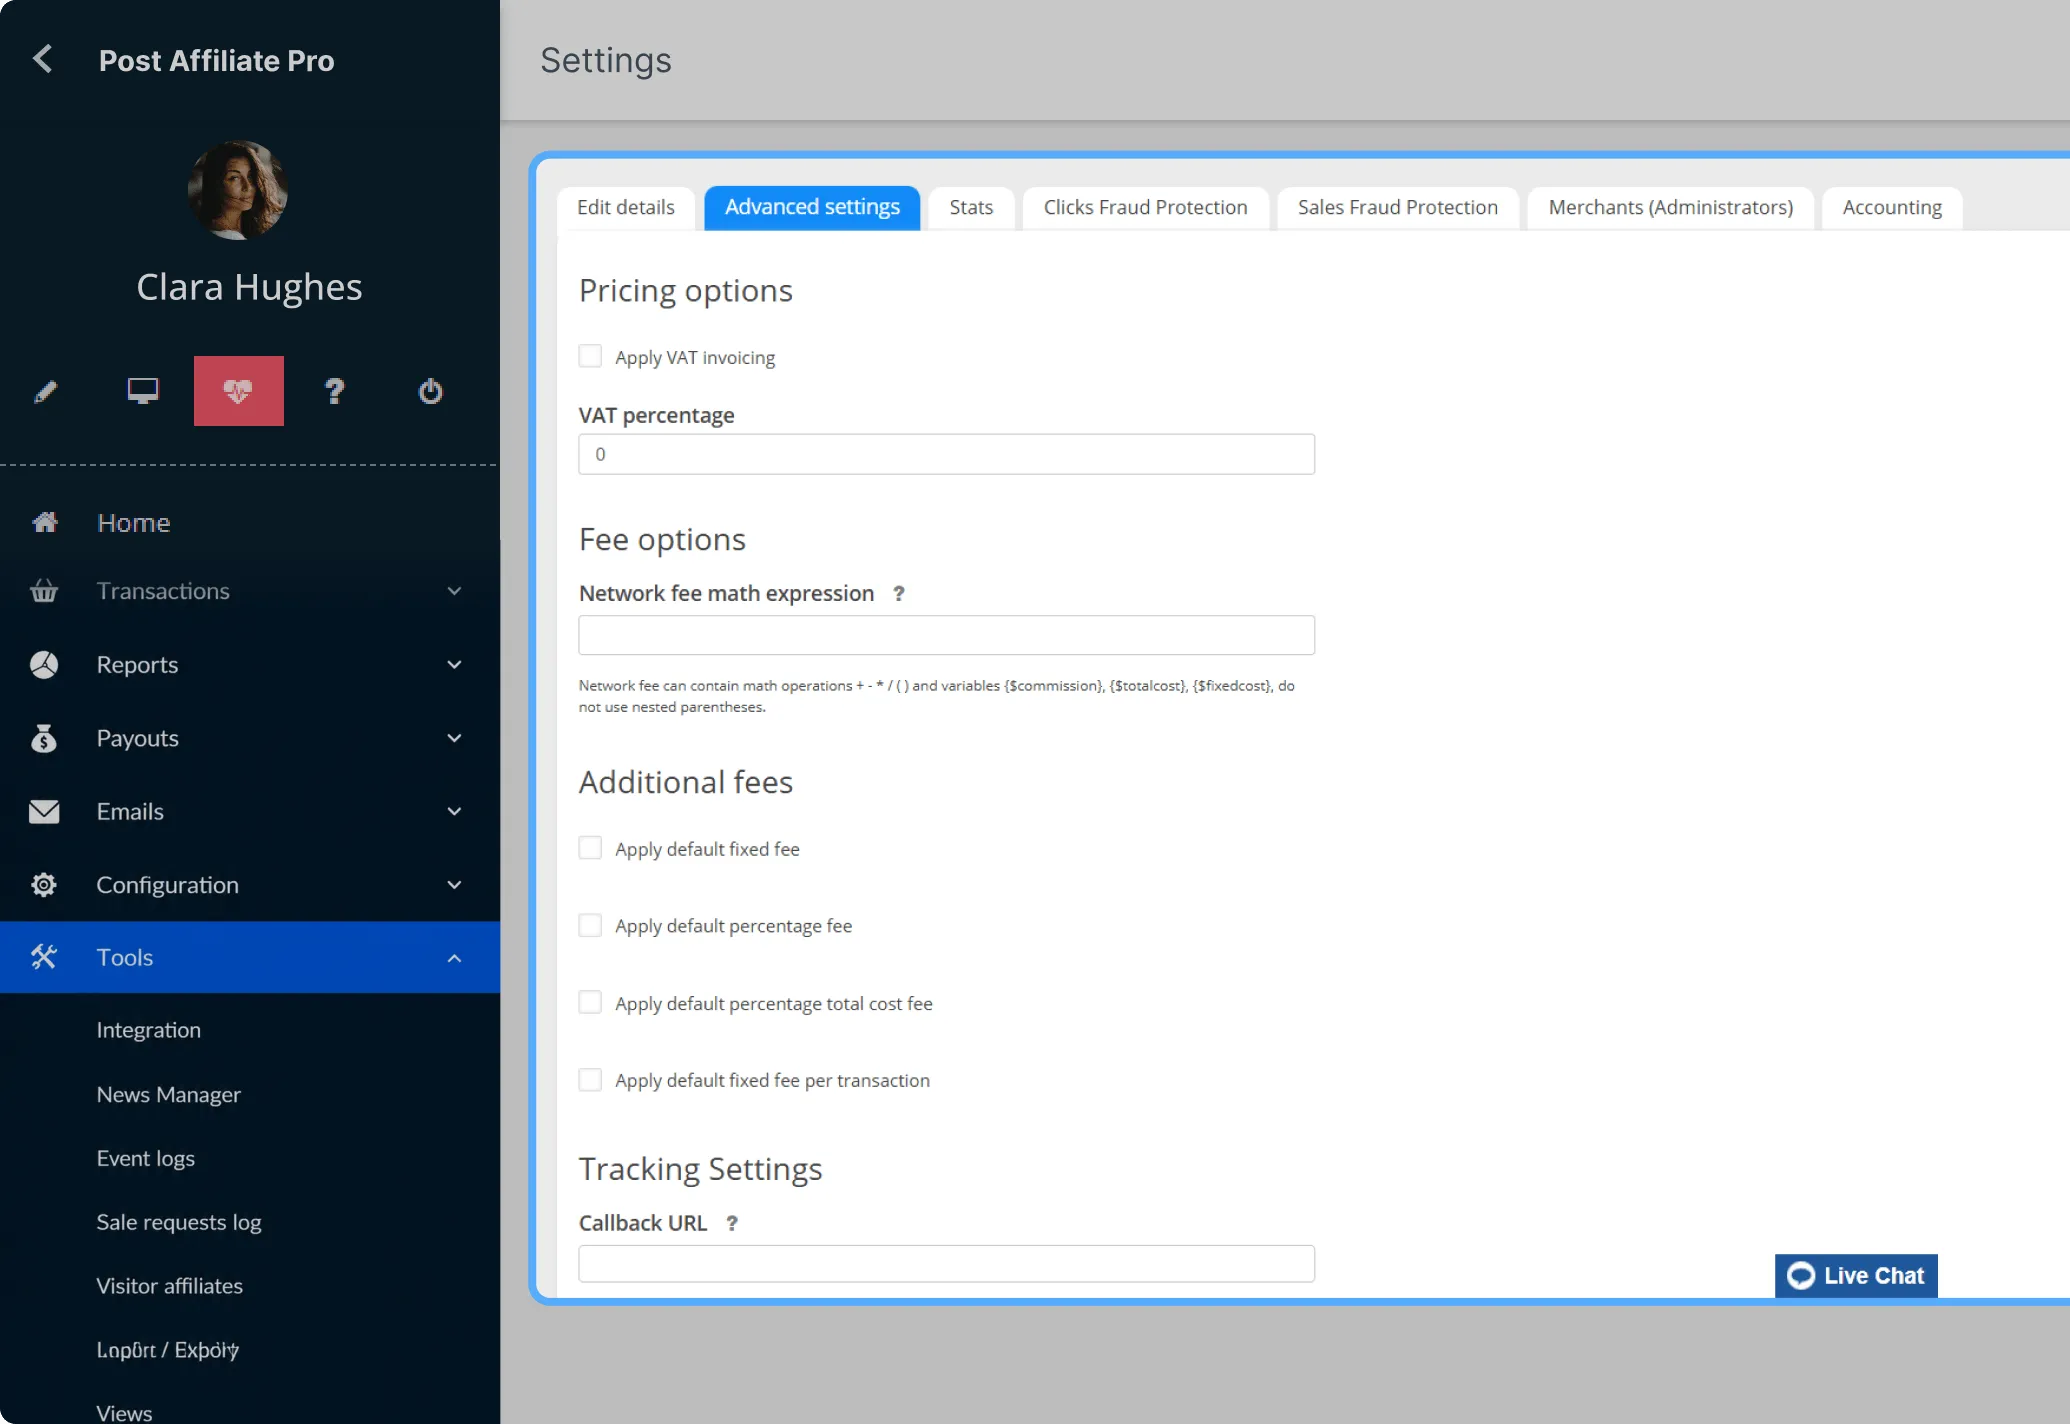Expand the Emails menu chevron
Image resolution: width=2070 pixels, height=1424 pixels.
pos(454,811)
